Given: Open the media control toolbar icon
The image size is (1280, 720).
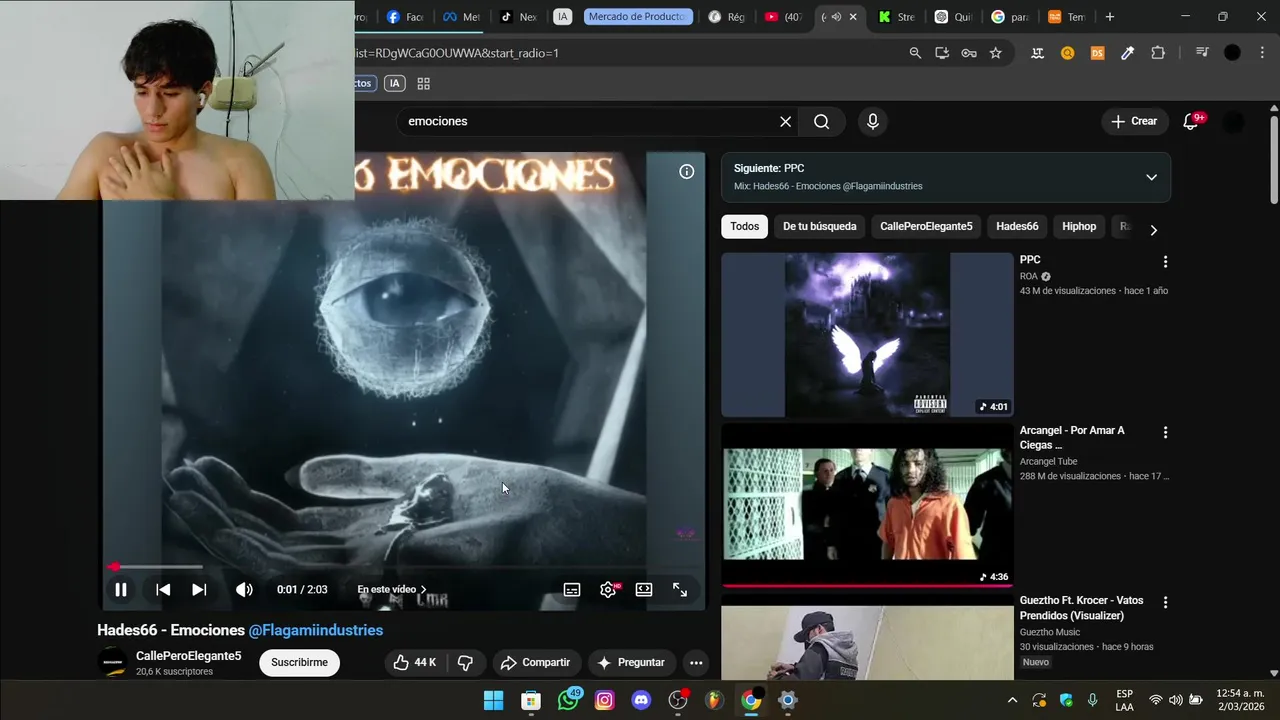Looking at the screenshot, I should pos(1202,53).
